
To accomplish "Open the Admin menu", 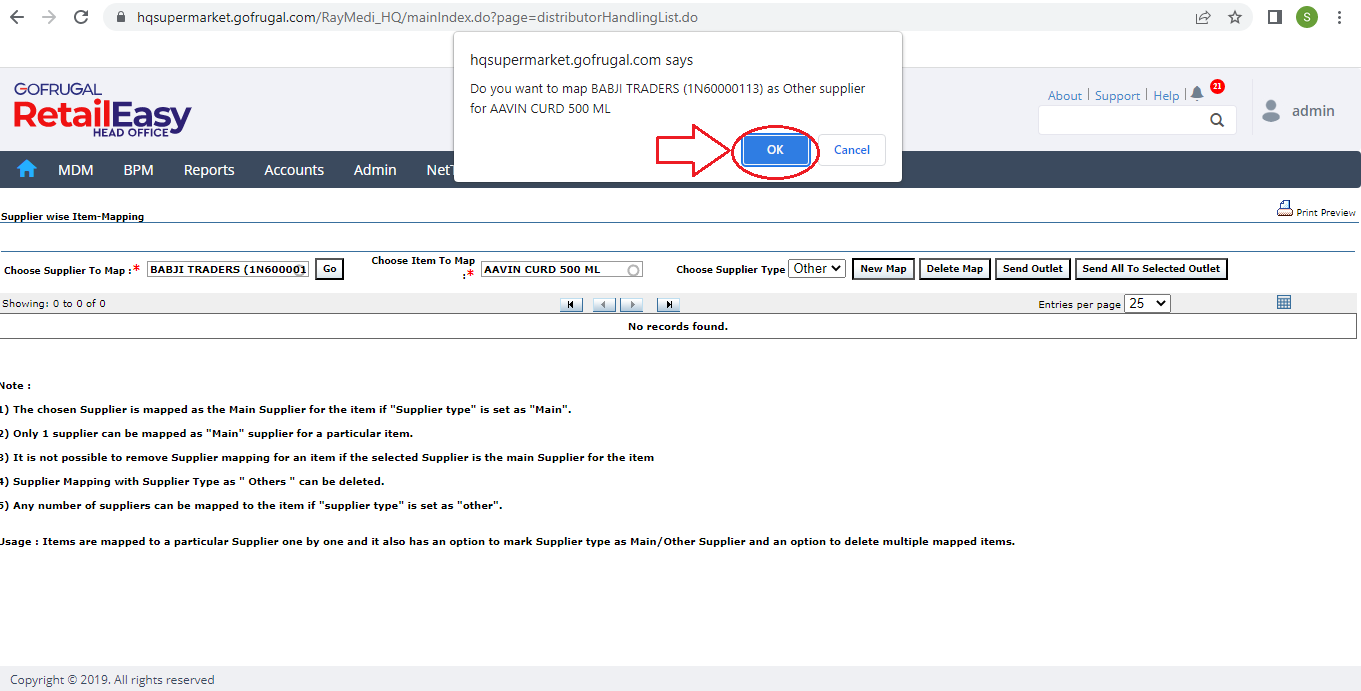I will (375, 170).
